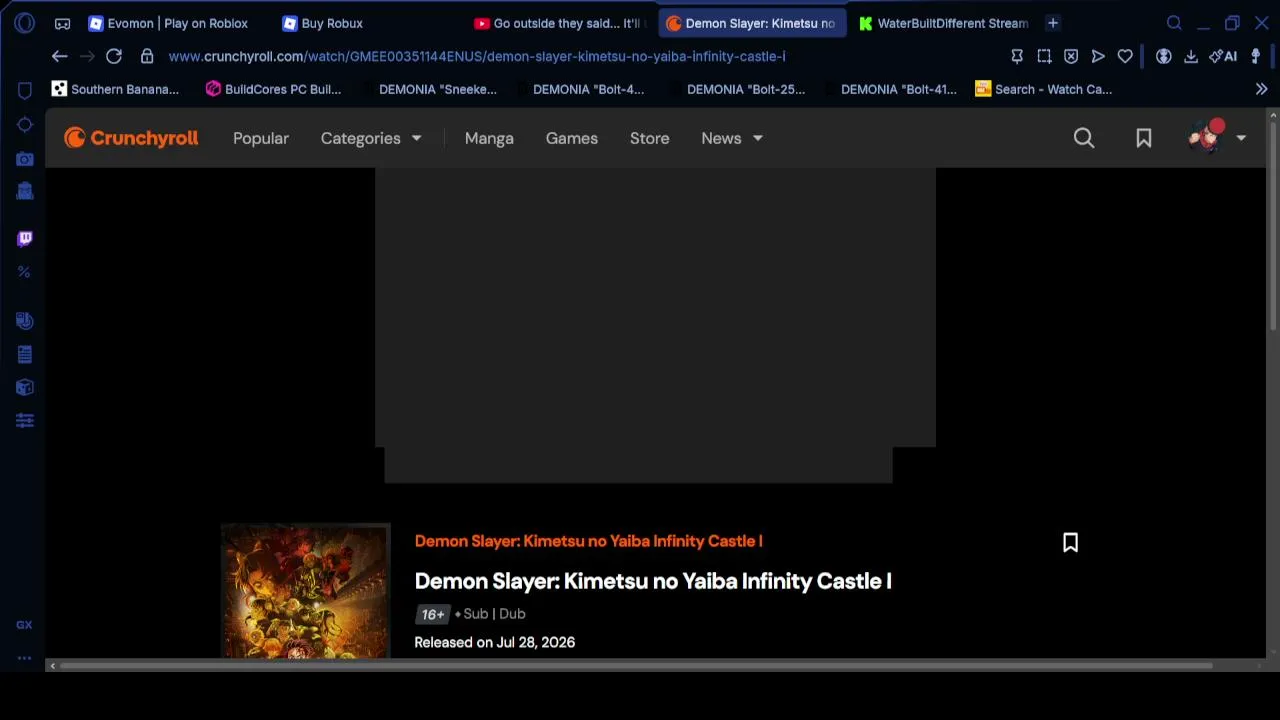Open the Opera GX main menu
The height and width of the screenshot is (720, 1280).
[24, 23]
